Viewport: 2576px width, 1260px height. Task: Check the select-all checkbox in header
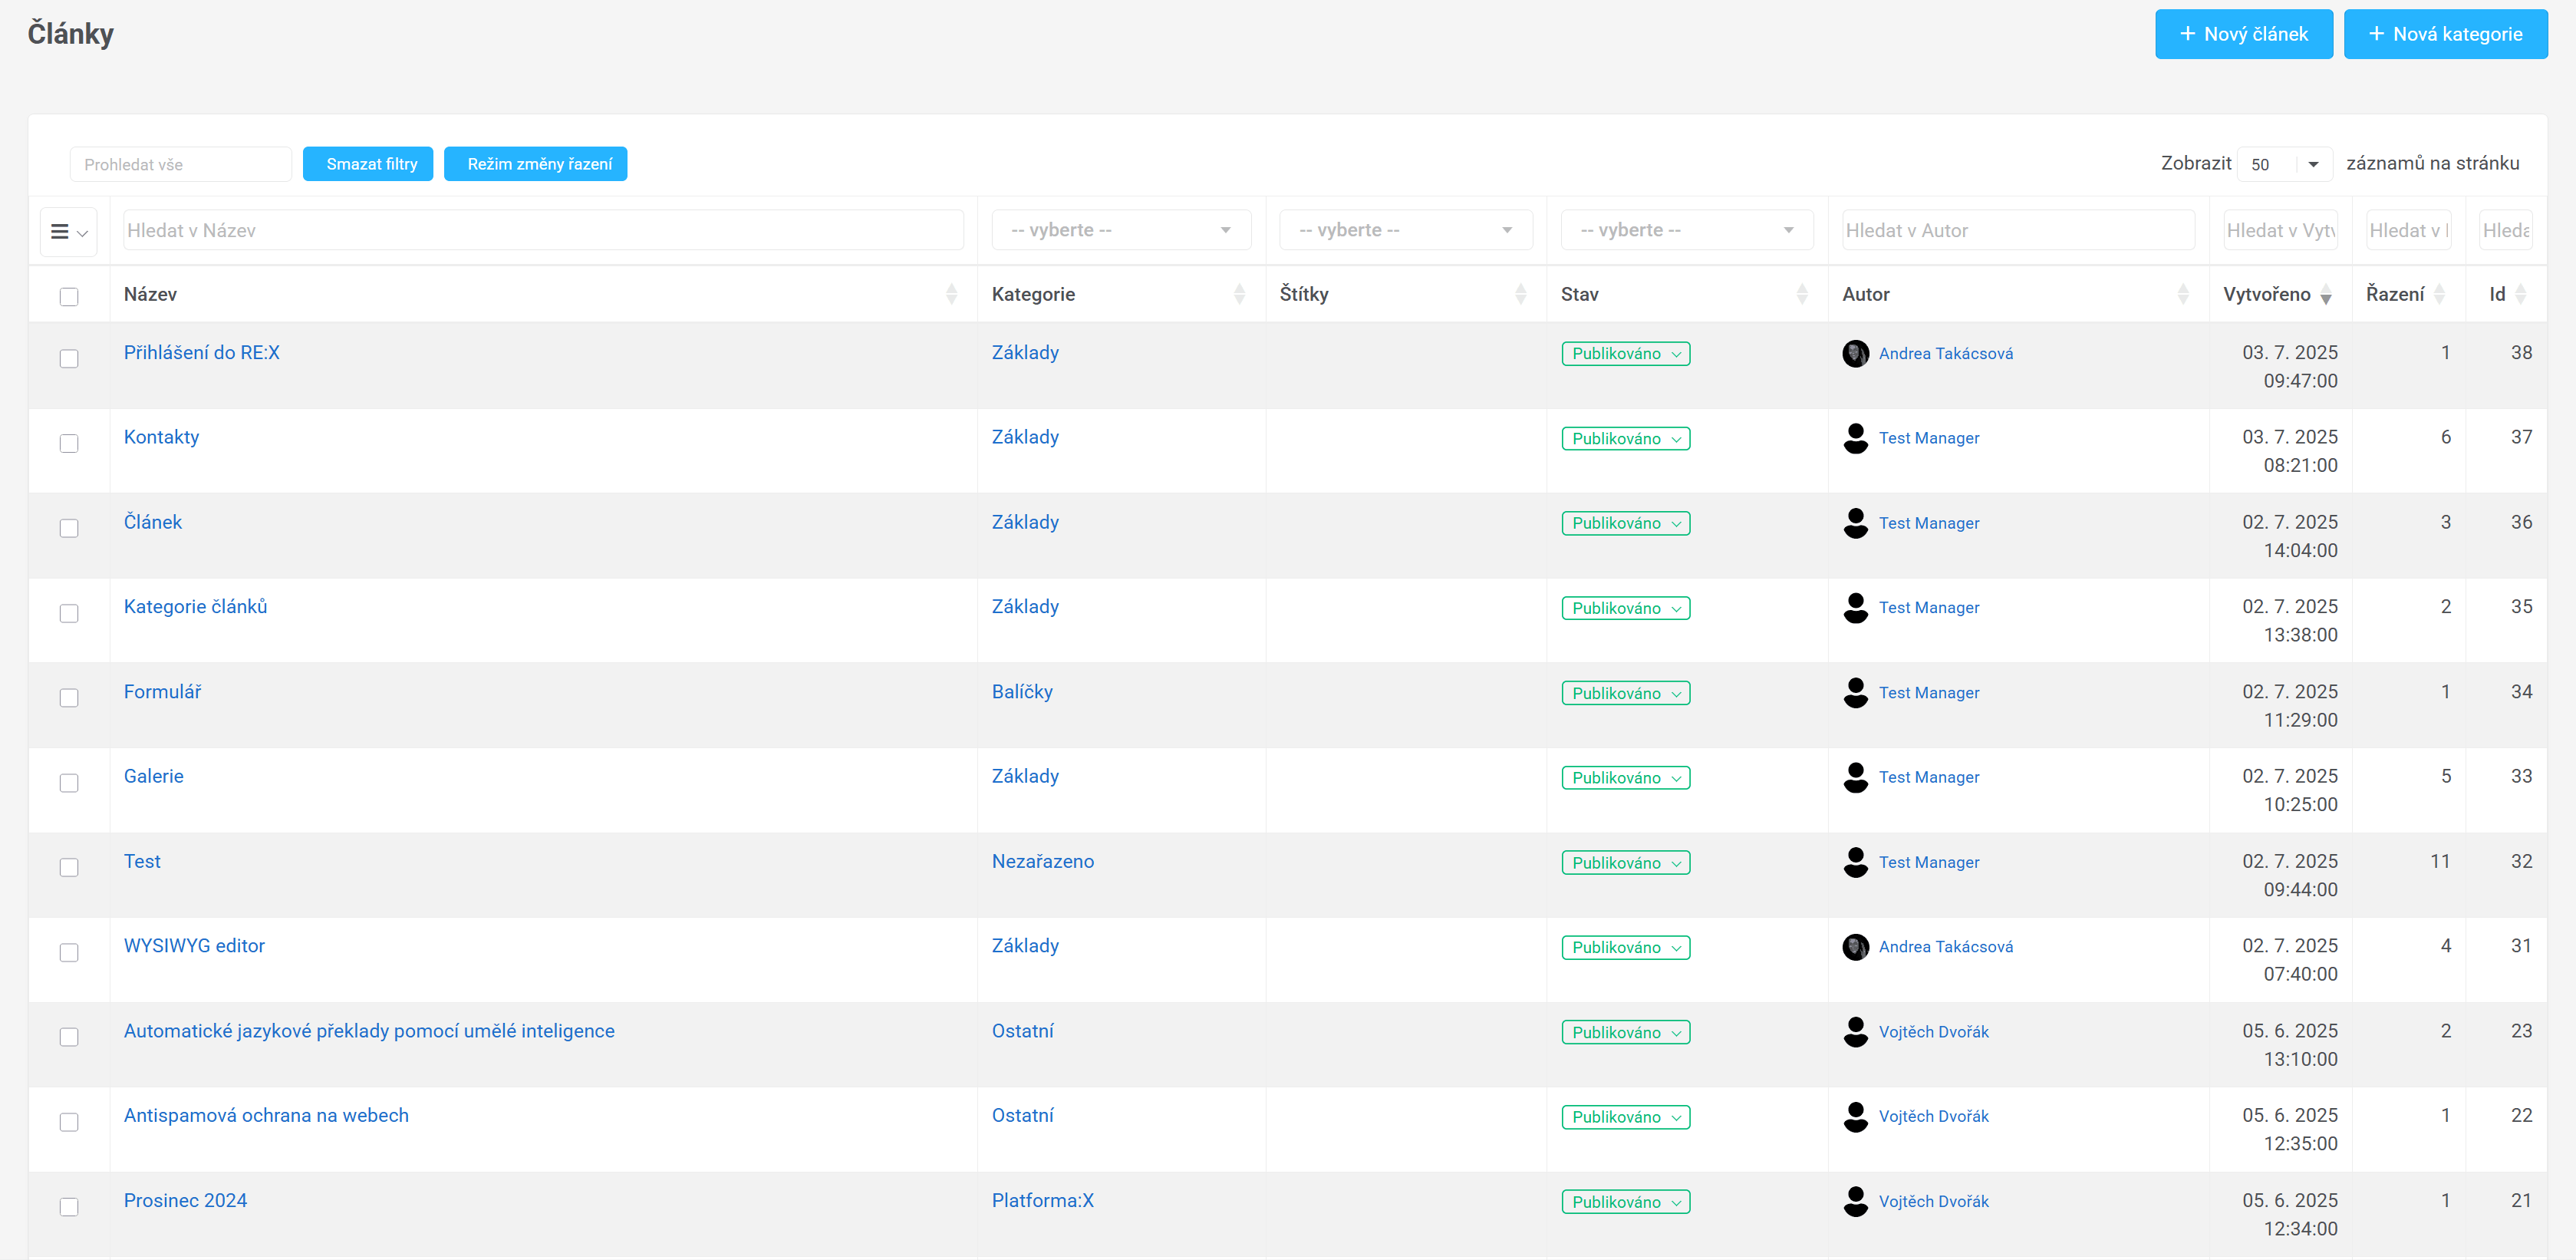click(69, 297)
